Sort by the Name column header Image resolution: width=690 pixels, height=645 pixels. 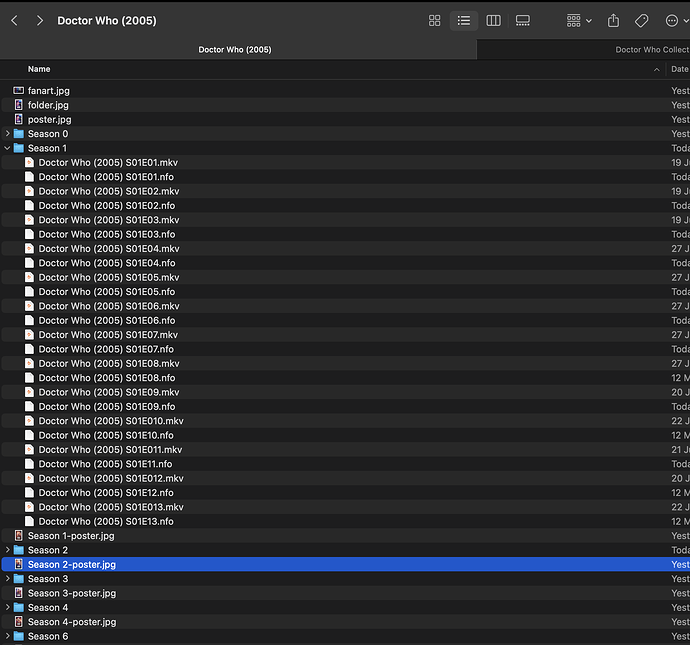(39, 69)
